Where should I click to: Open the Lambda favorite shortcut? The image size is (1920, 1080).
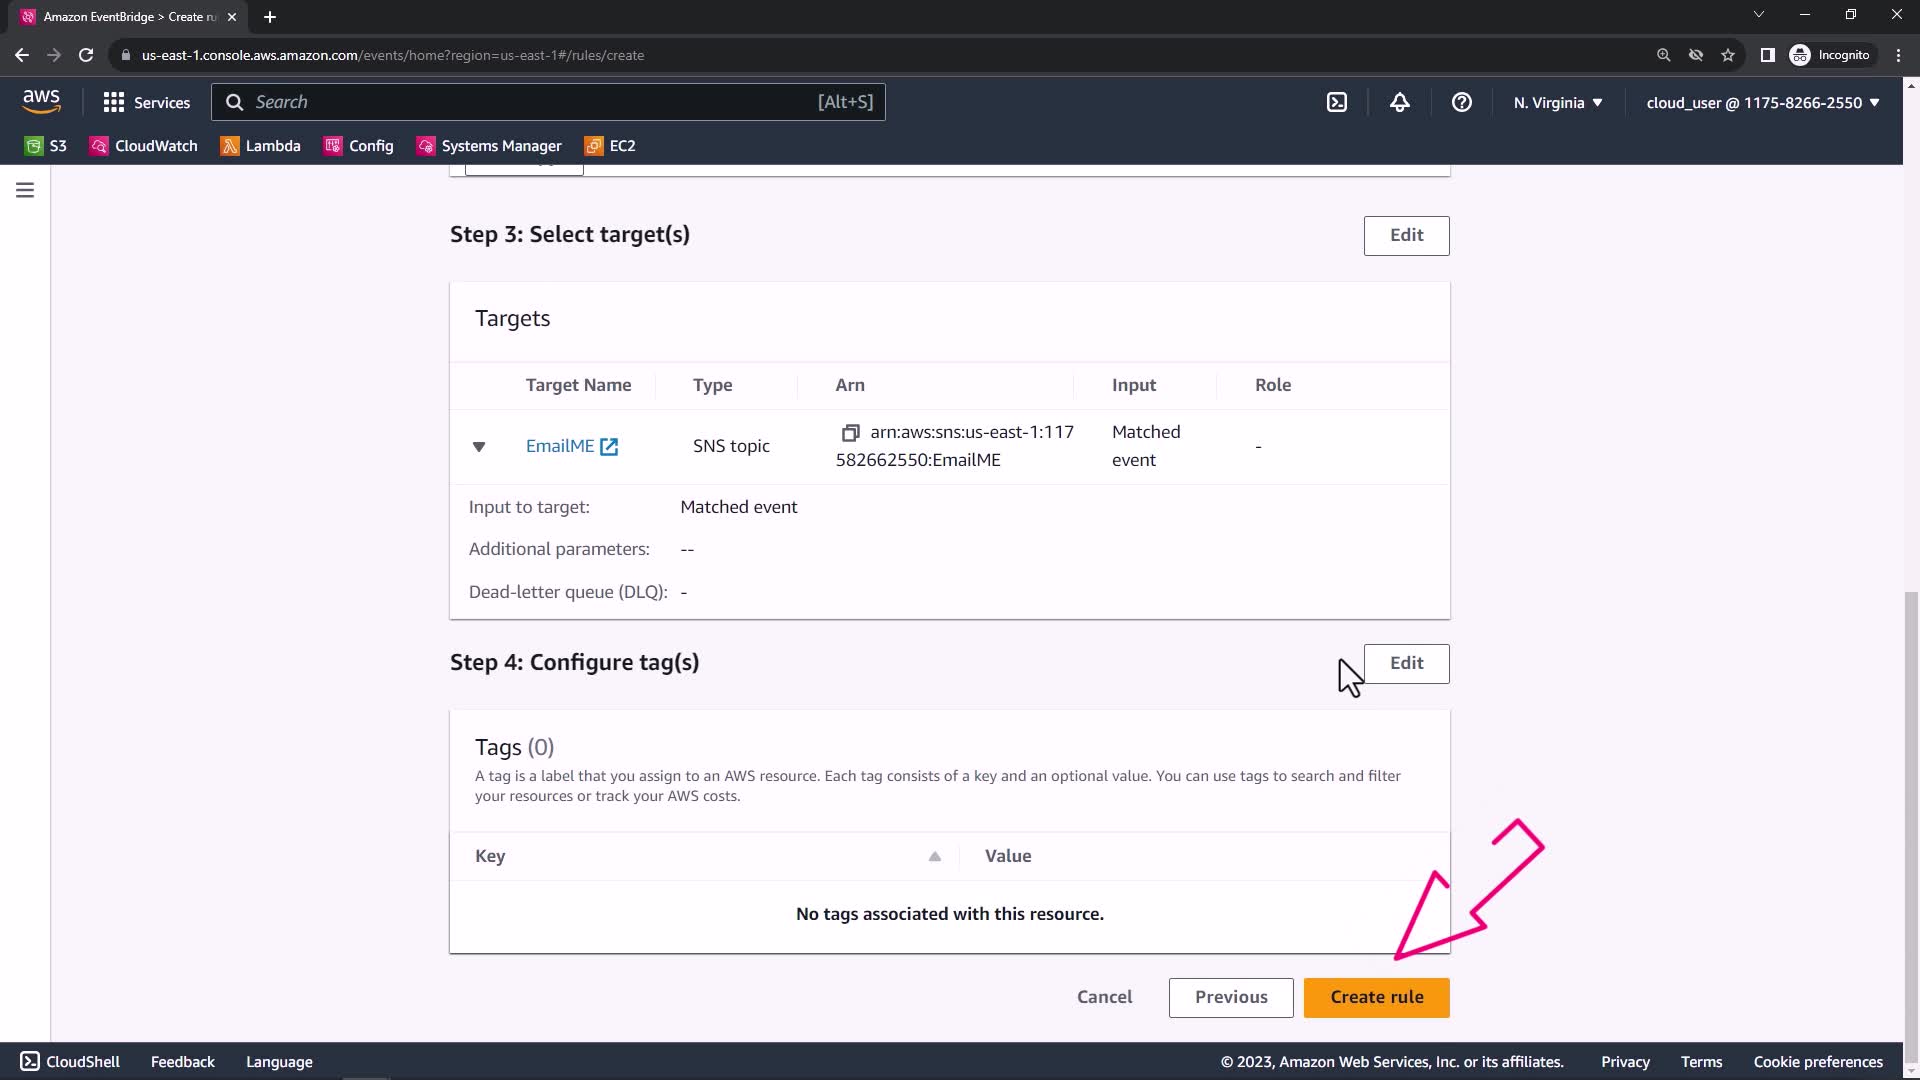pyautogui.click(x=260, y=146)
